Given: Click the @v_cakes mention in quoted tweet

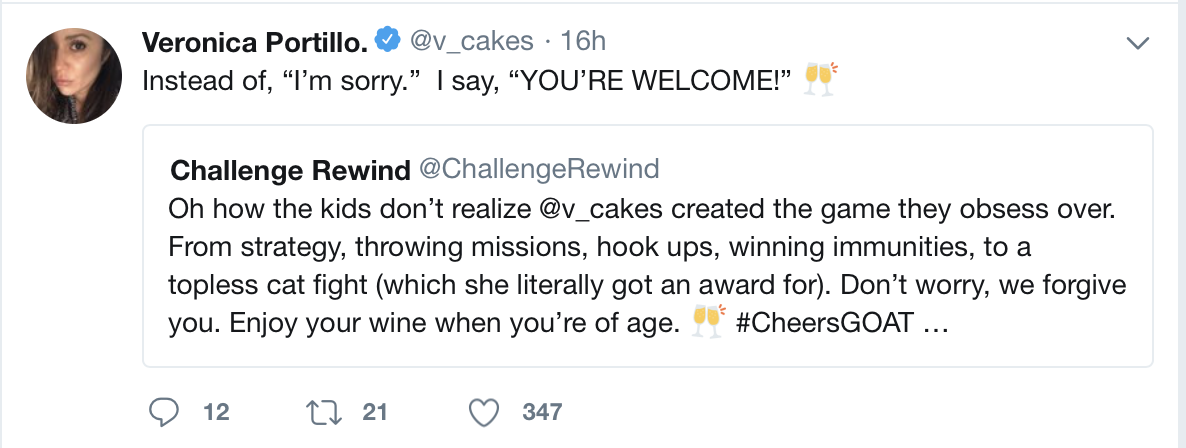Looking at the screenshot, I should pos(602,210).
